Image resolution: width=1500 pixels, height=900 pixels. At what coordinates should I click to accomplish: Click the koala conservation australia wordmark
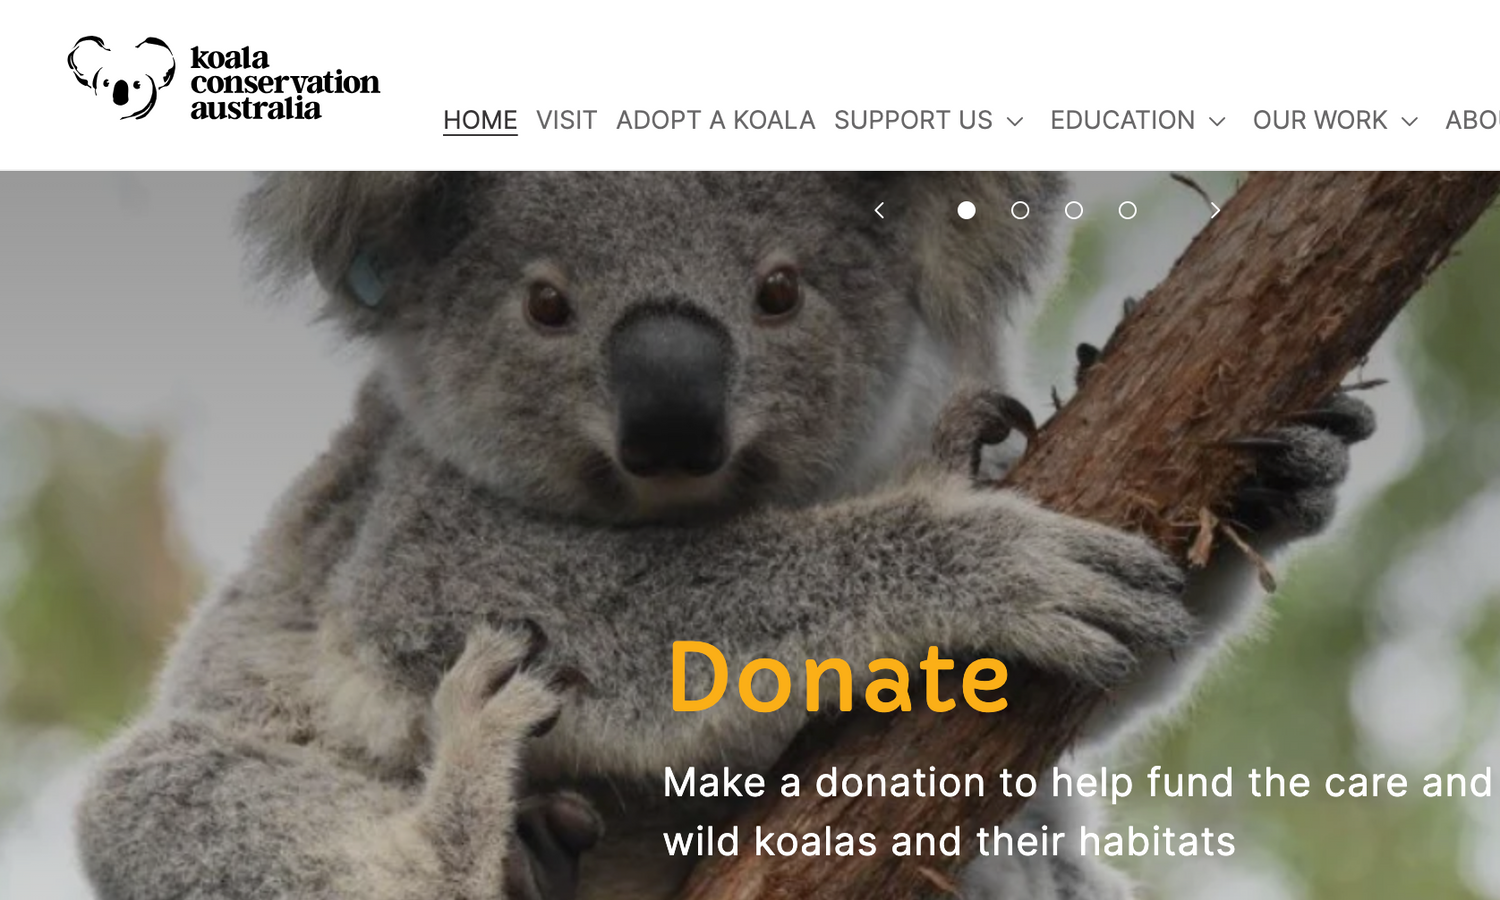(x=285, y=82)
